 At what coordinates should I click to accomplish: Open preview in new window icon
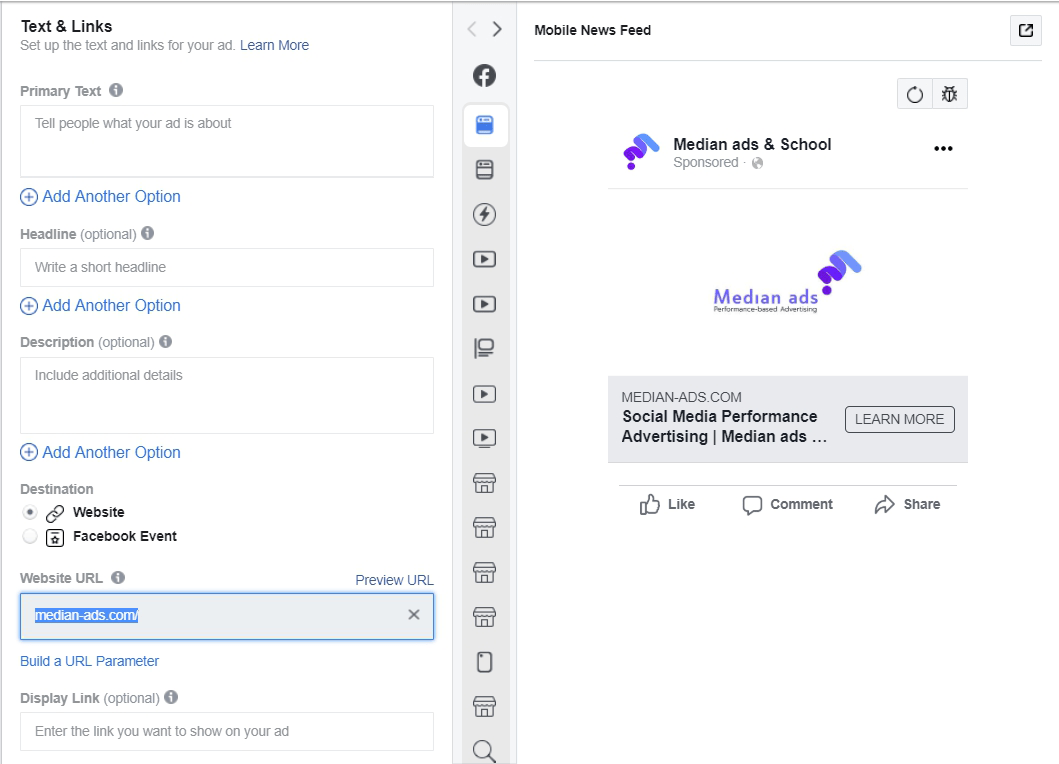[x=1026, y=30]
